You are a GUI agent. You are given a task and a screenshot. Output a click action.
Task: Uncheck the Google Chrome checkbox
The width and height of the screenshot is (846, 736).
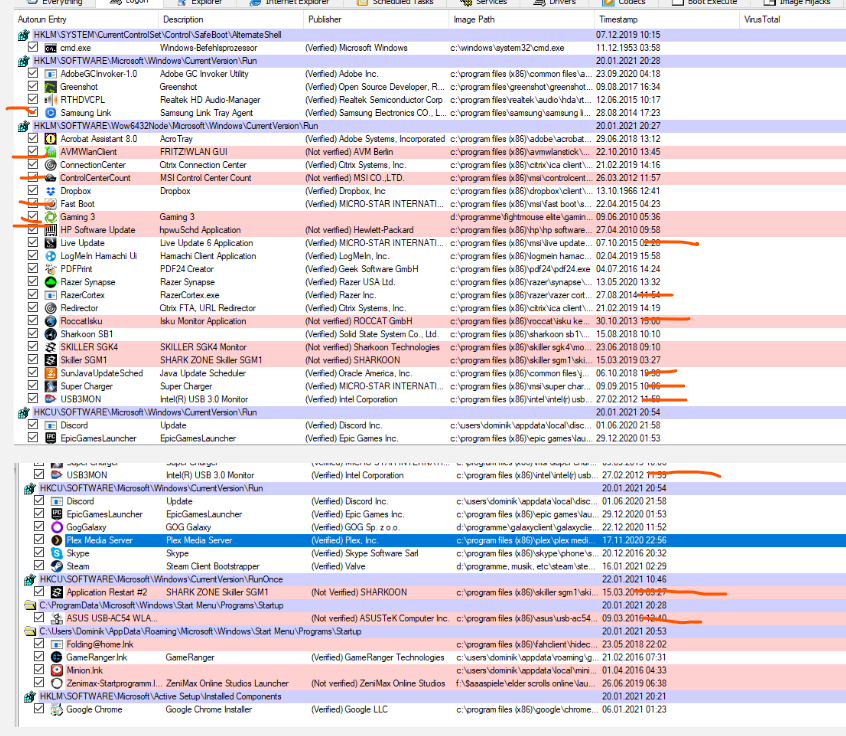[39, 709]
